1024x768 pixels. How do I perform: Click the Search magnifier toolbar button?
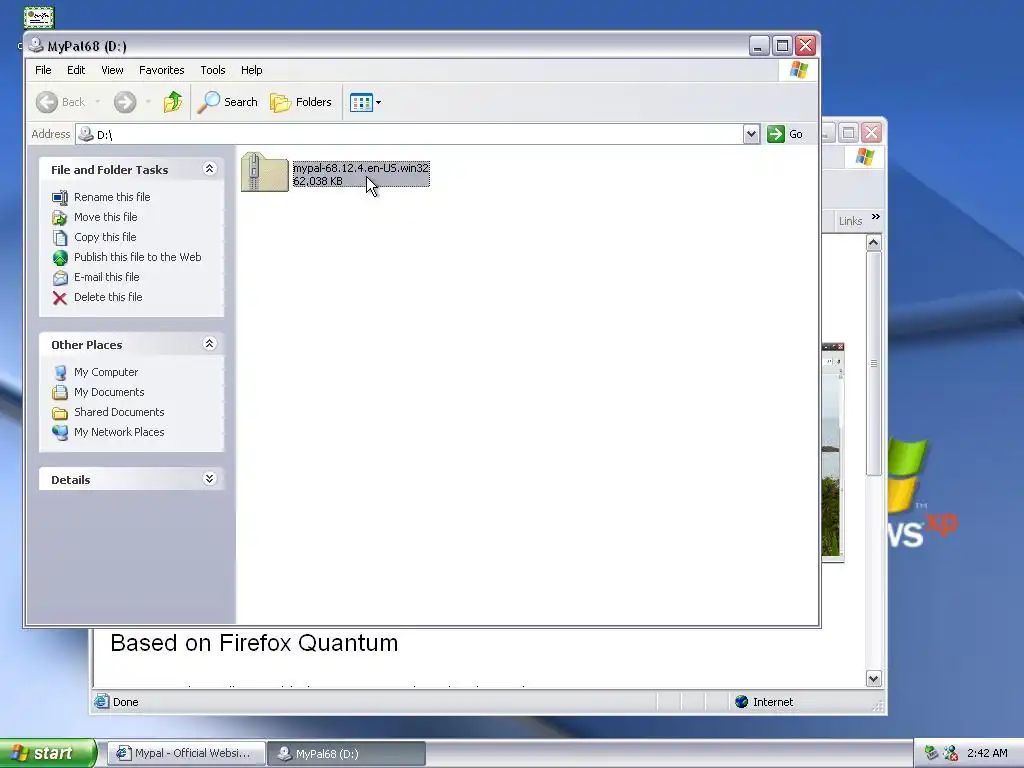pyautogui.click(x=228, y=102)
